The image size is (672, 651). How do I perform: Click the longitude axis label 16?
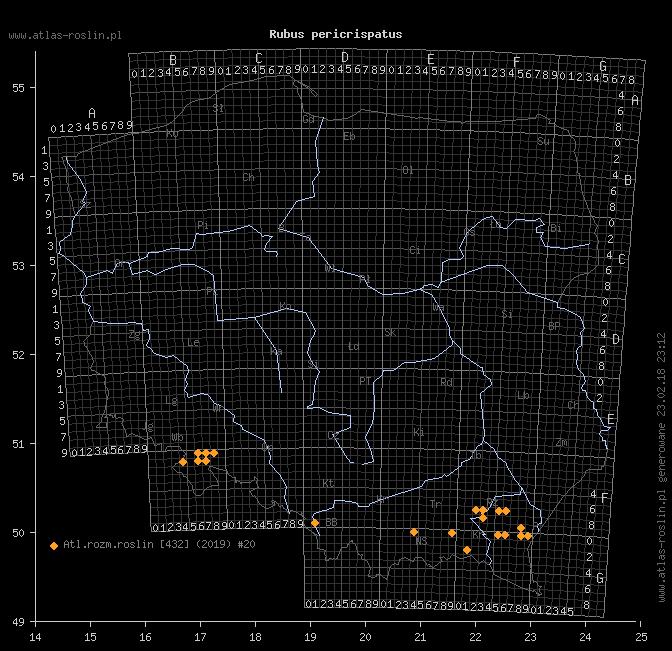145,637
